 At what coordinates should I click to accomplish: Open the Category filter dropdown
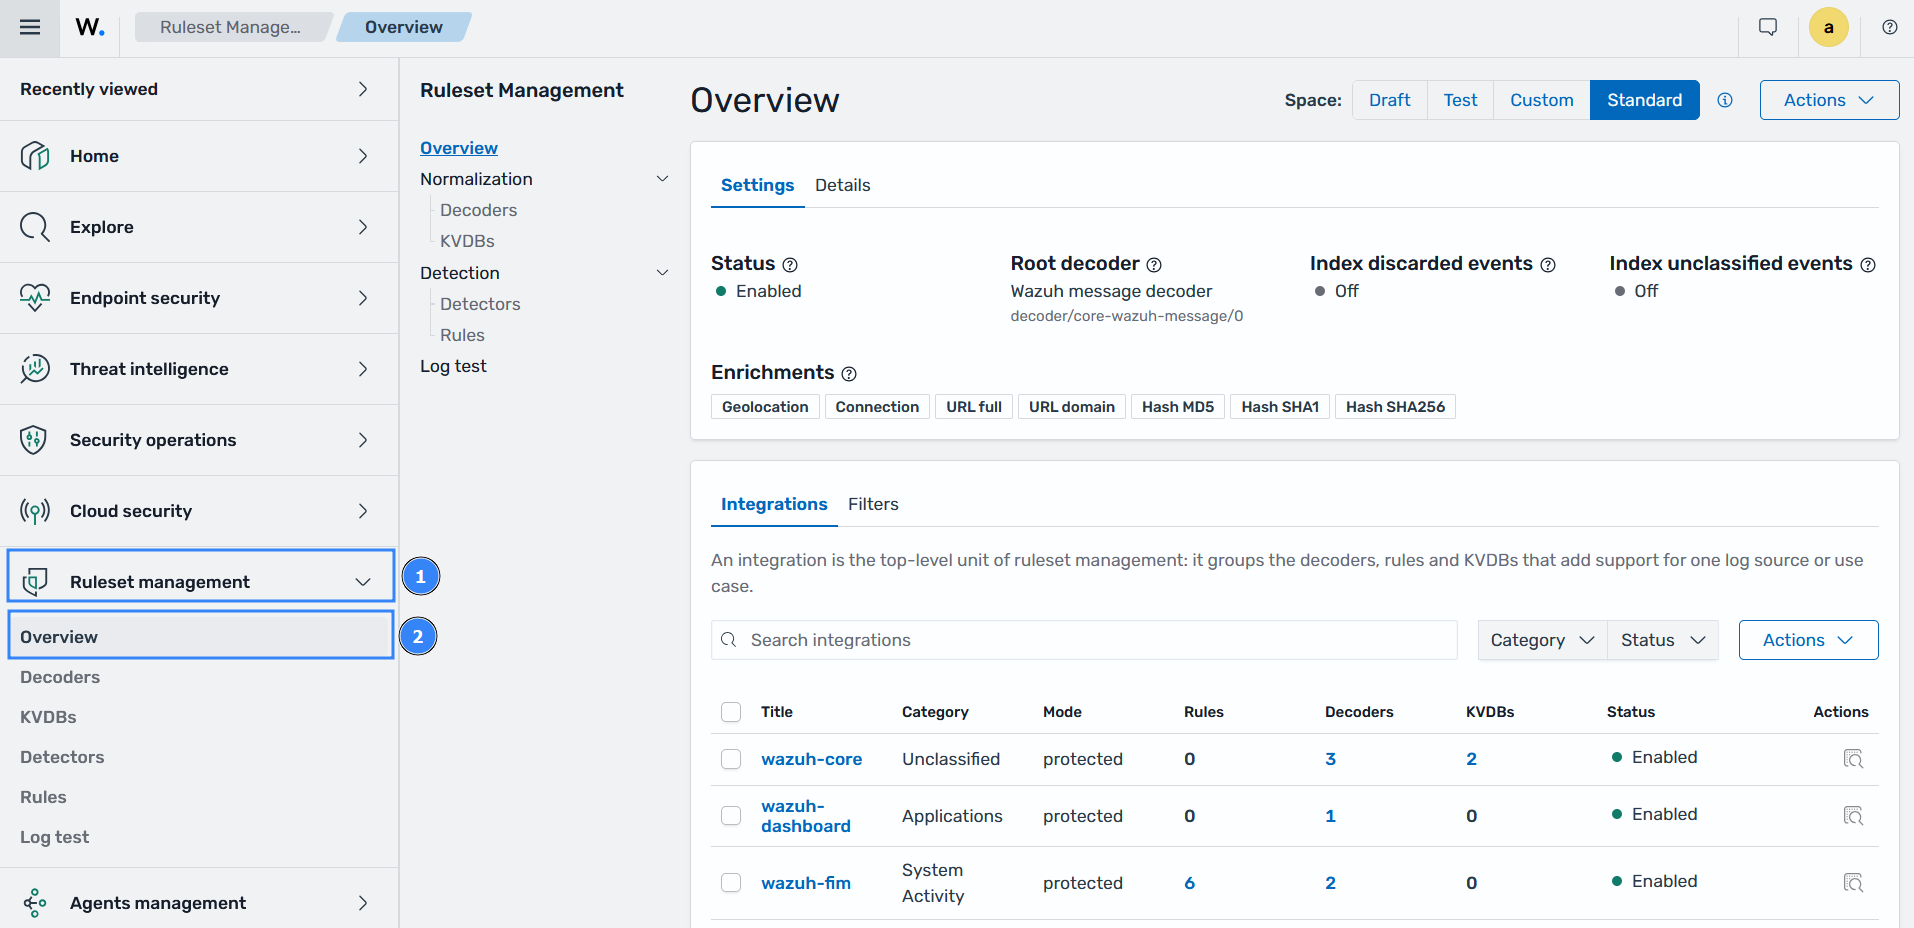click(x=1542, y=640)
